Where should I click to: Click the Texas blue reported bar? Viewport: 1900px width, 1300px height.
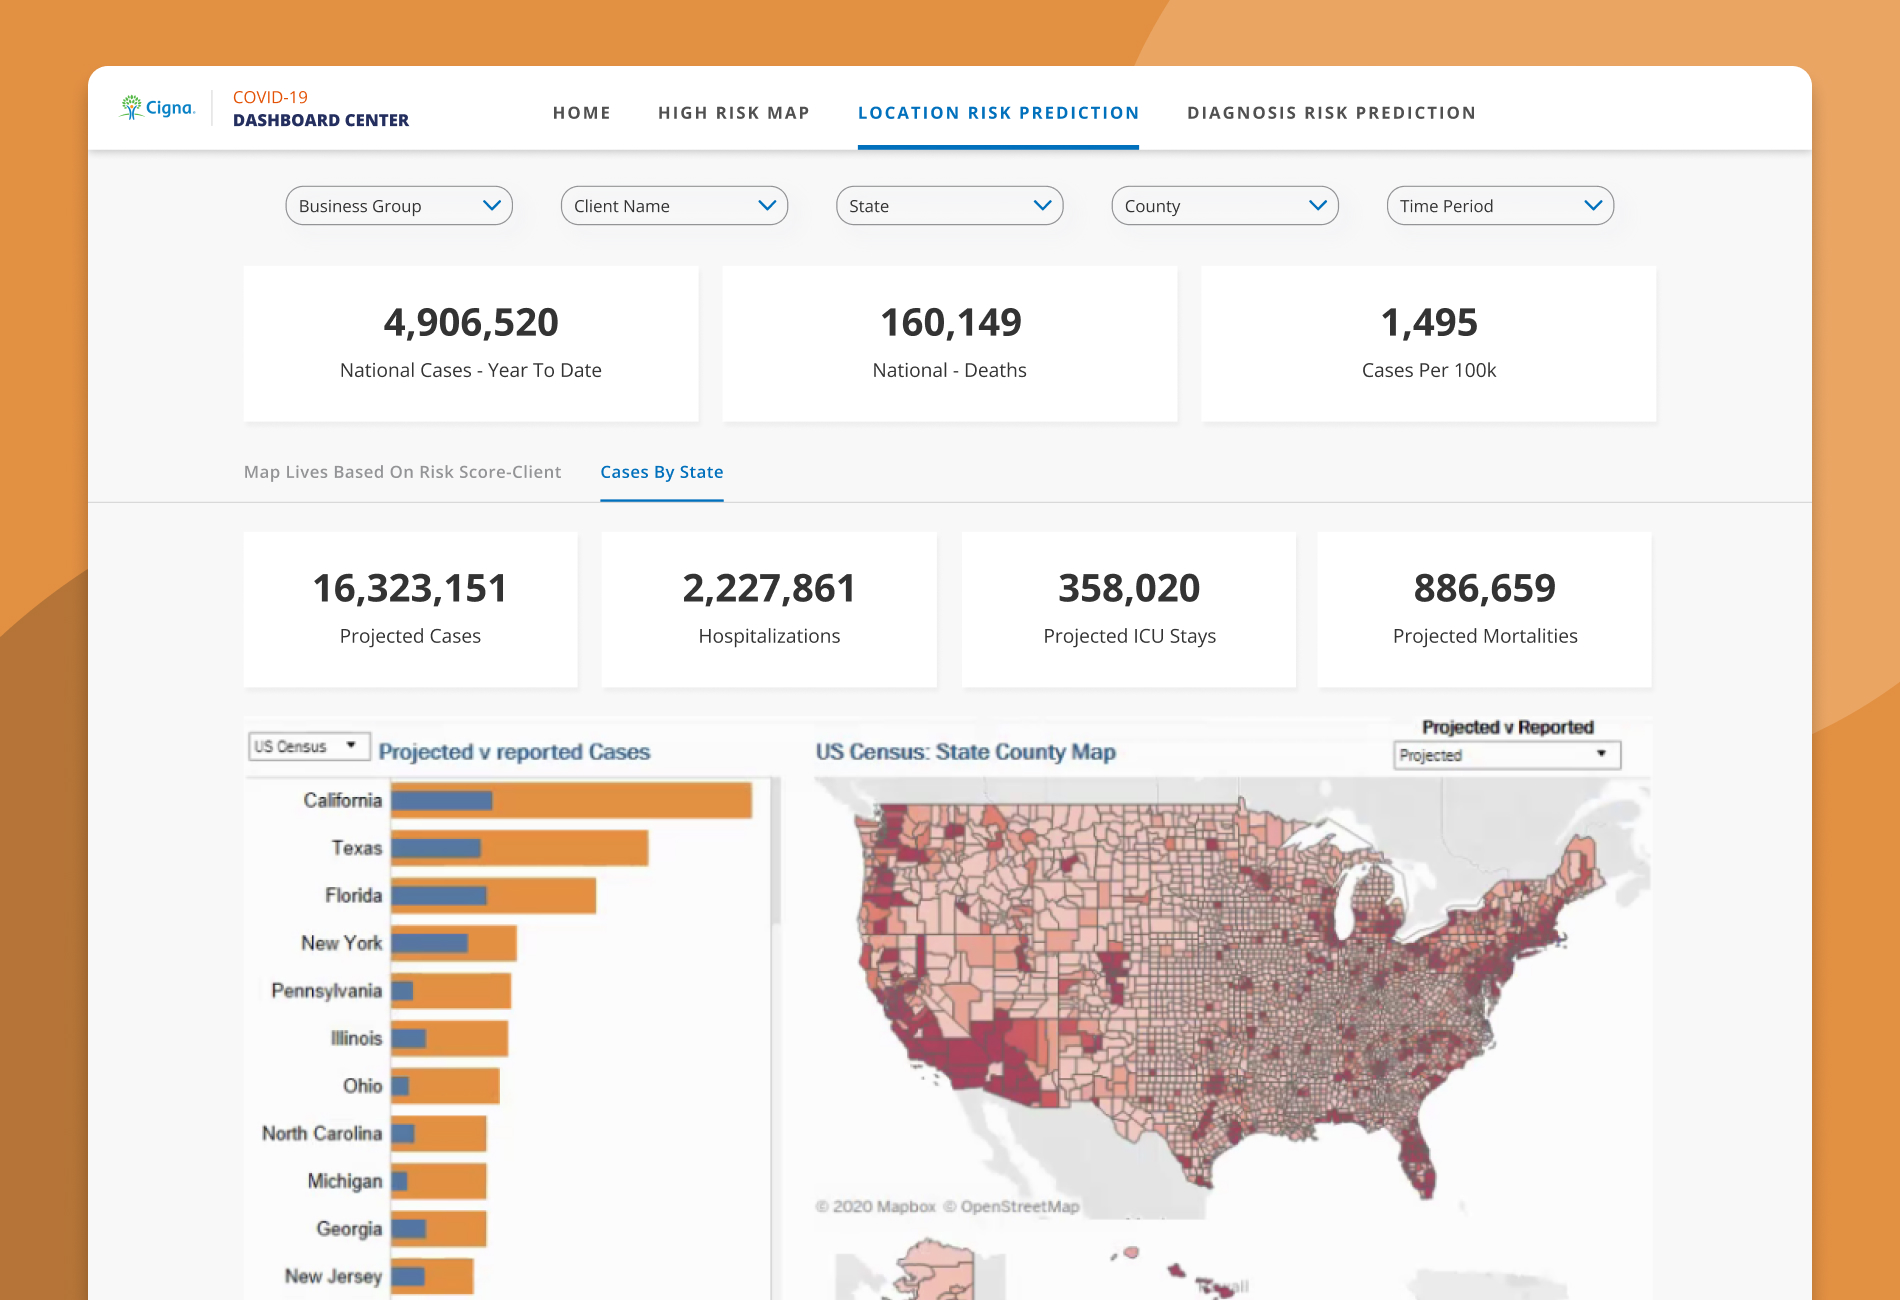point(436,848)
